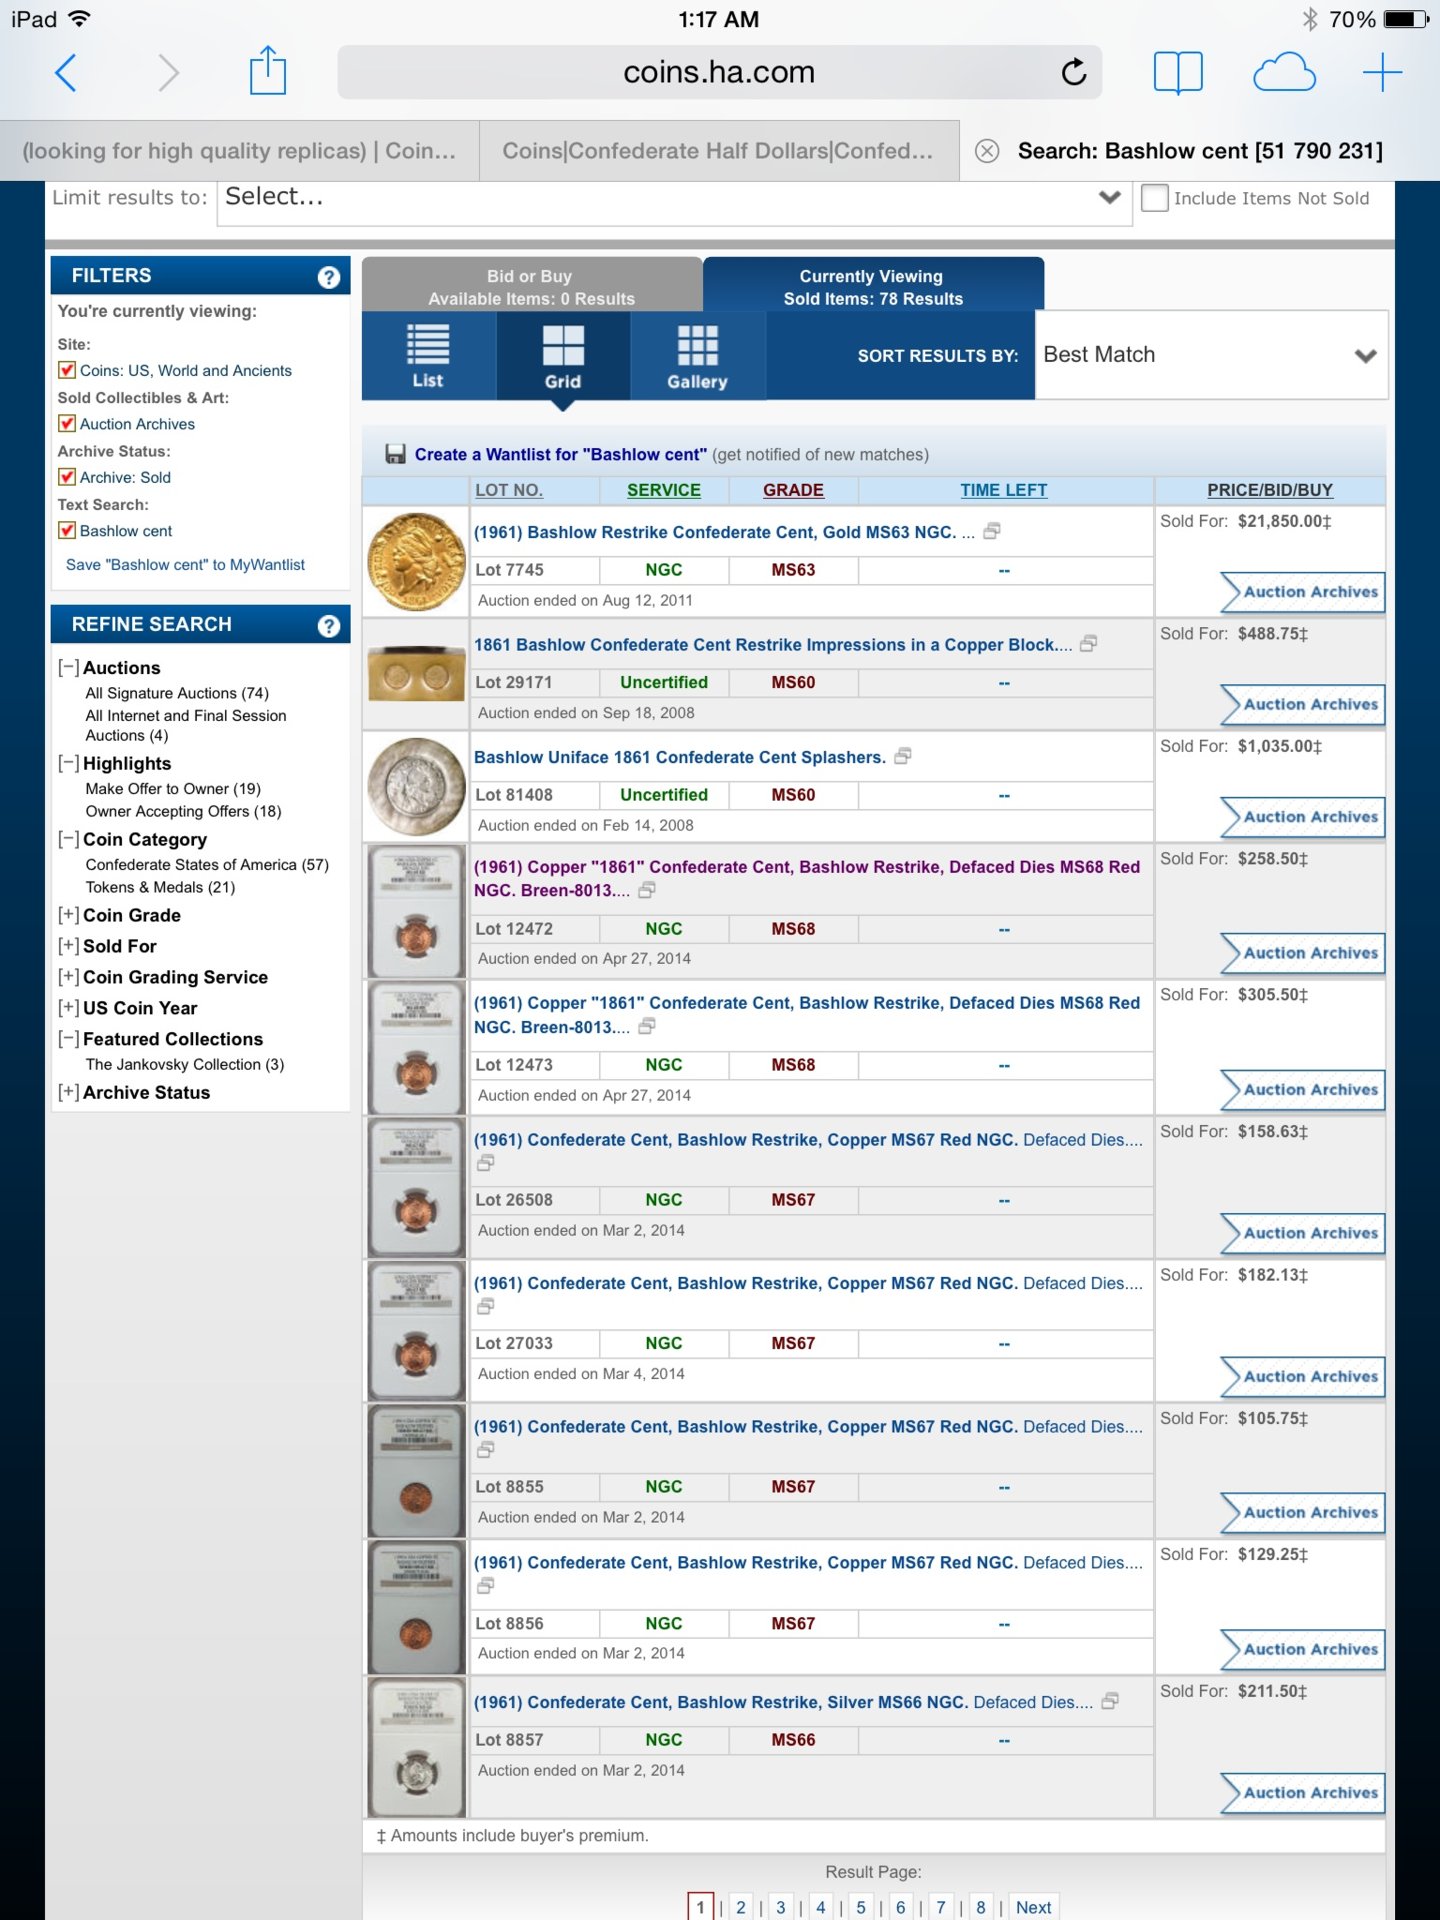Switch to Gallery view icon
The image size is (1440, 1920).
click(697, 356)
